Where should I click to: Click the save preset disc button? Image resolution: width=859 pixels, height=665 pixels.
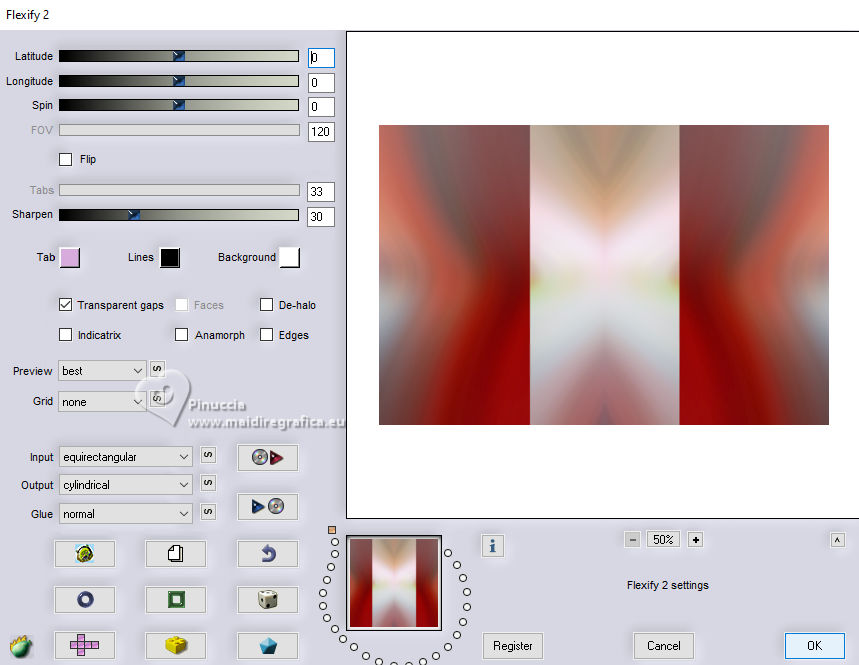(267, 506)
